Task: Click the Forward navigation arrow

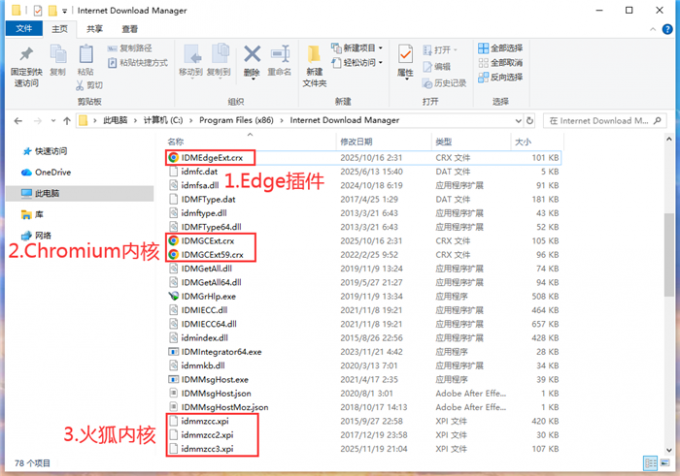Action: pos(38,121)
